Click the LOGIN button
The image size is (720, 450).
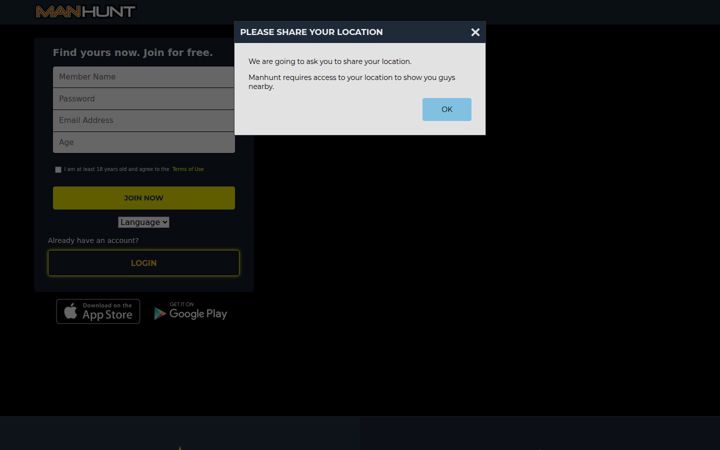tap(144, 263)
